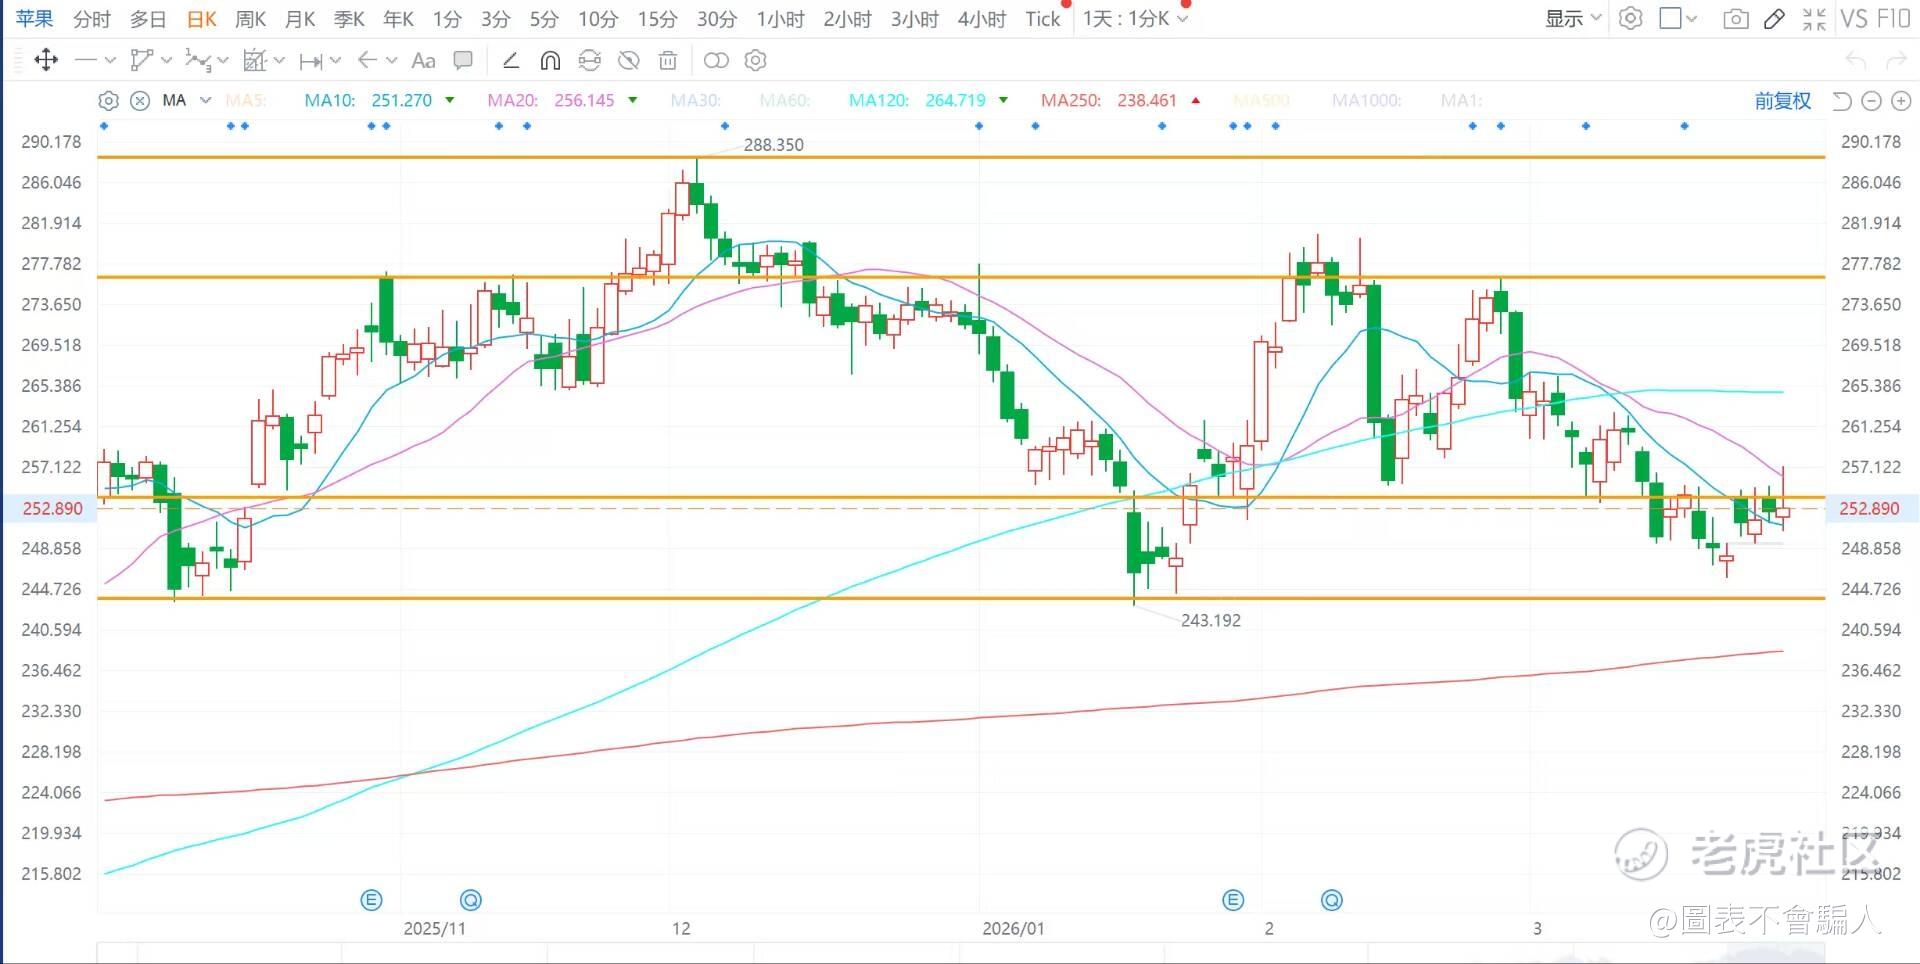Click the first E earnings marker near 2025/11

pyautogui.click(x=371, y=900)
